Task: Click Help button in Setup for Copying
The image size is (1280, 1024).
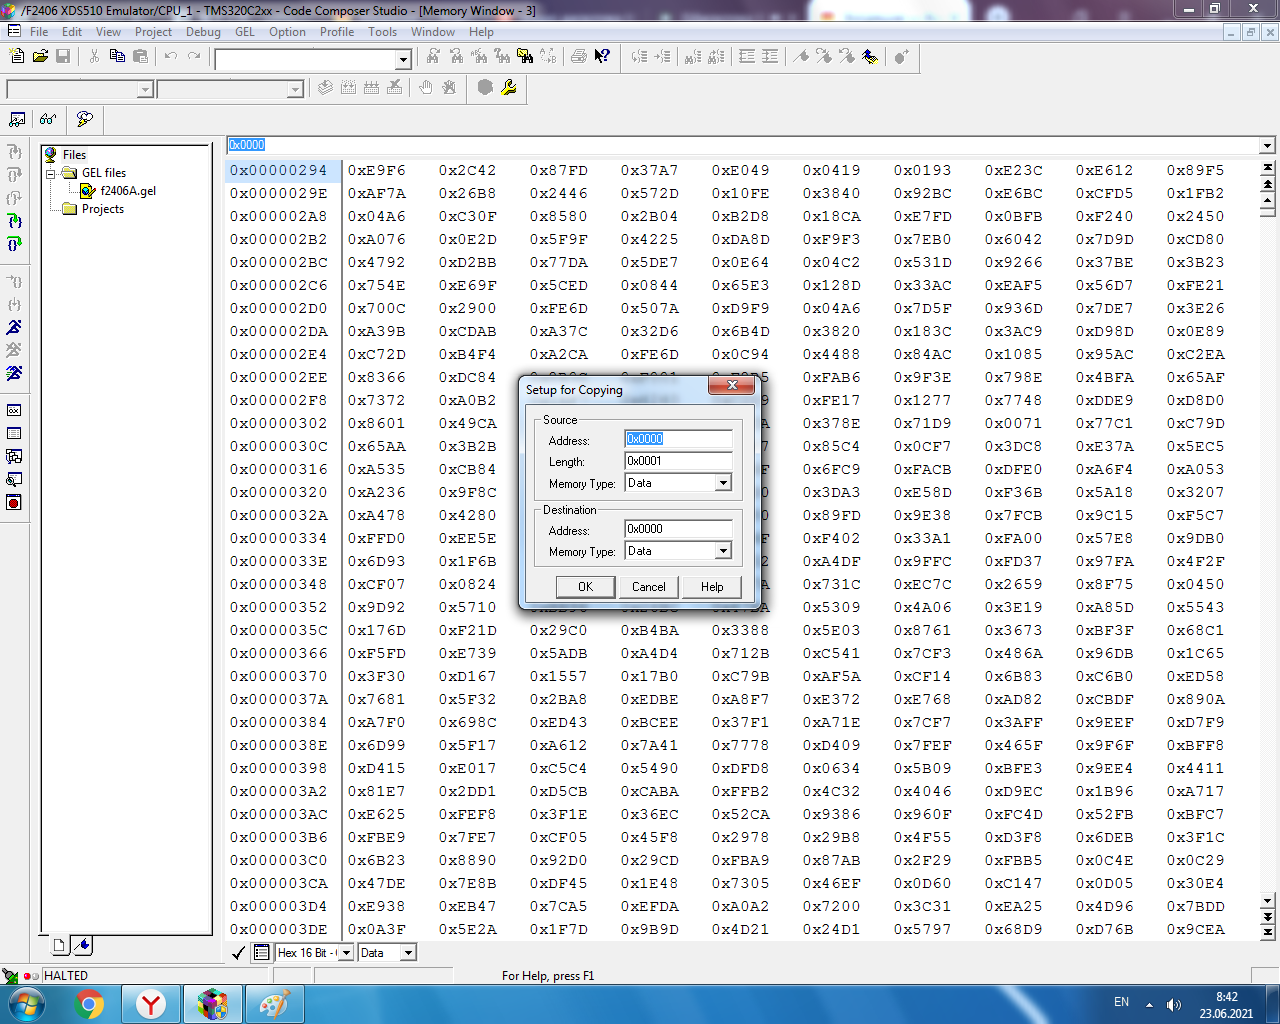Action: pos(712,587)
